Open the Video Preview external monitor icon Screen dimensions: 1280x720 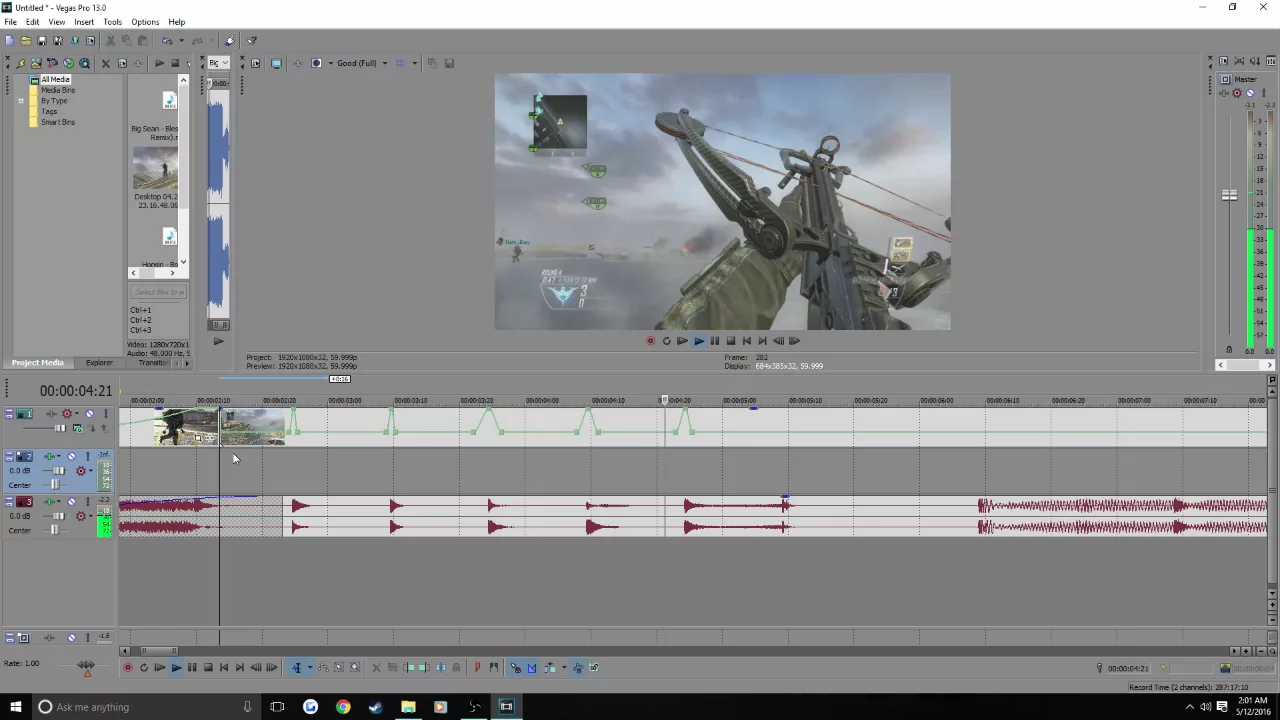tap(276, 63)
